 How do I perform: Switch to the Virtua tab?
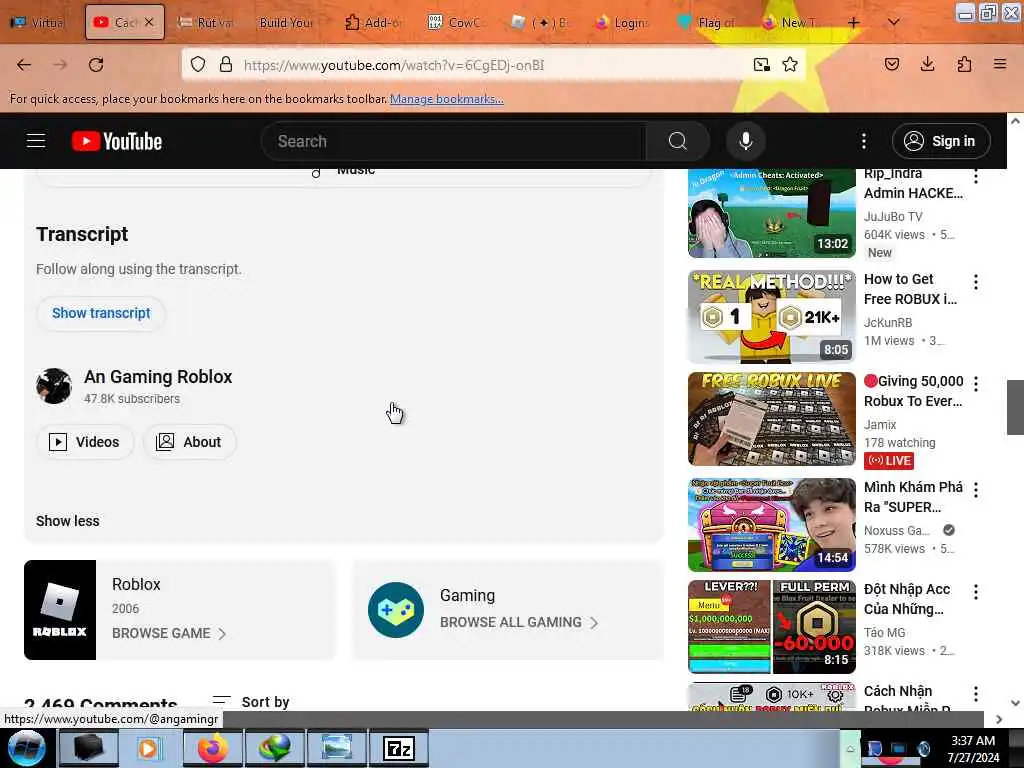point(38,23)
